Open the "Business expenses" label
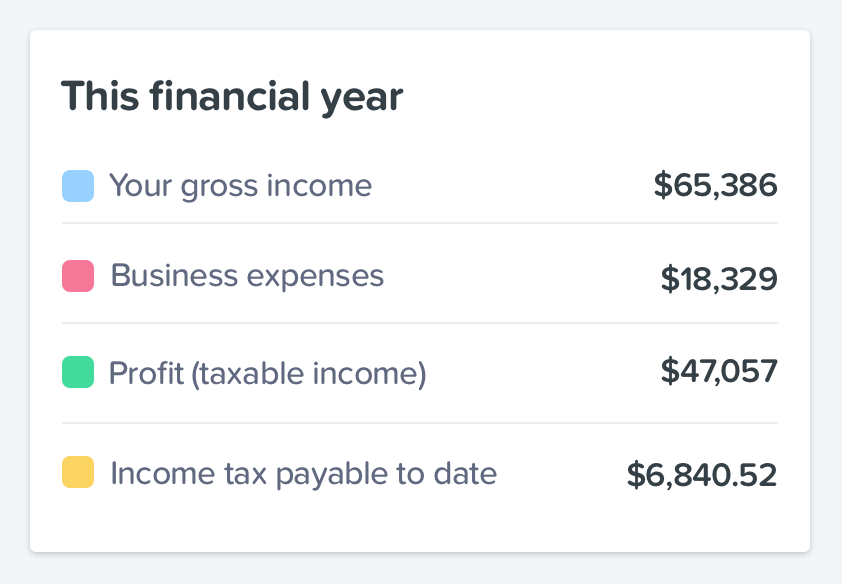Image resolution: width=842 pixels, height=584 pixels. [247, 276]
